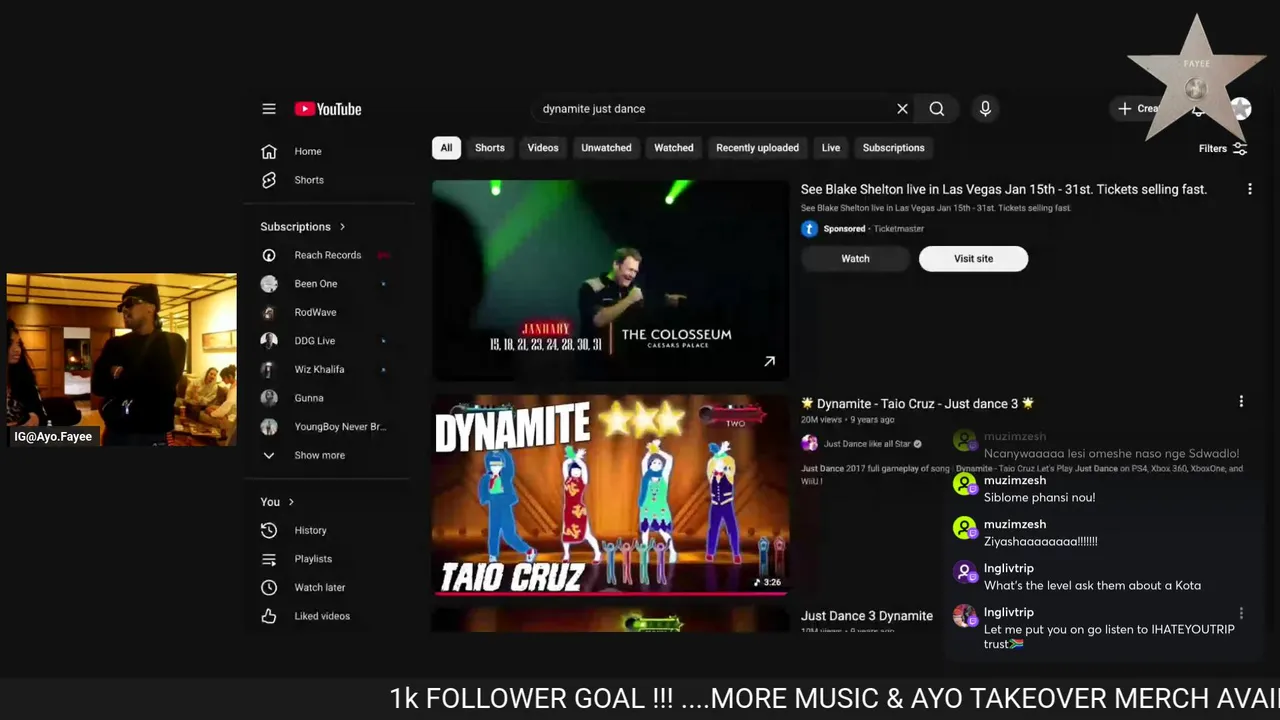The height and width of the screenshot is (720, 1280).
Task: Click the Shorts icon in sidebar
Action: point(269,180)
